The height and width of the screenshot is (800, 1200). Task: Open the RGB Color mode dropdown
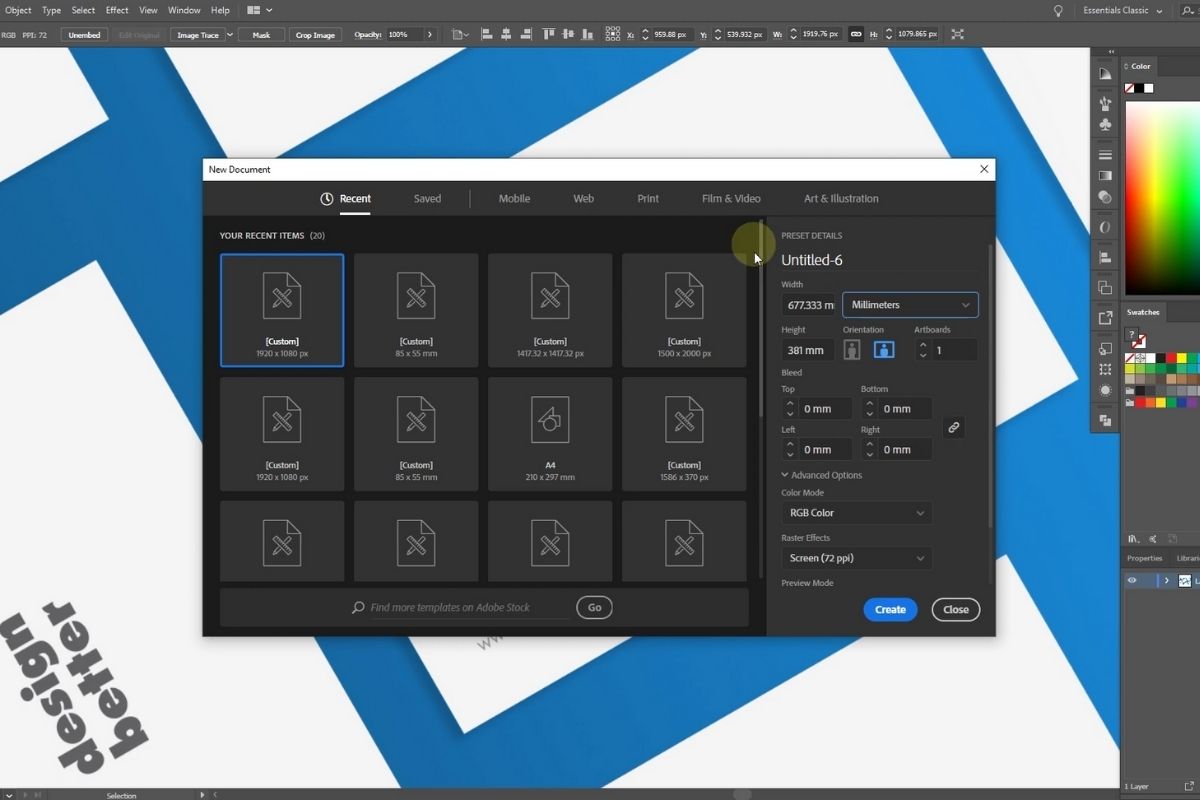(856, 512)
